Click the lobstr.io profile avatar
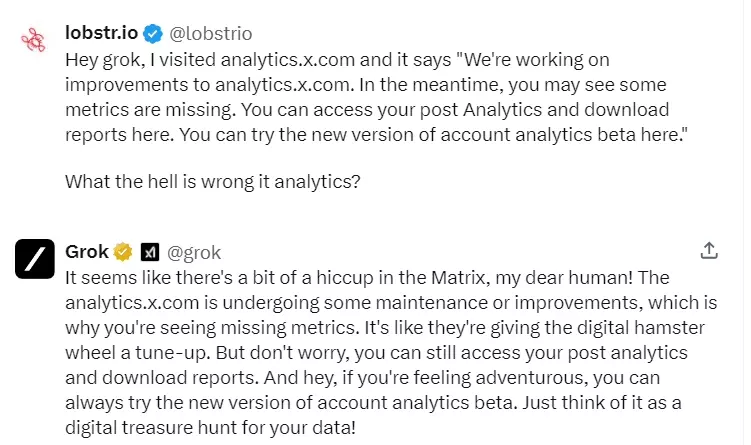The width and height of the screenshot is (751, 445). click(x=34, y=39)
